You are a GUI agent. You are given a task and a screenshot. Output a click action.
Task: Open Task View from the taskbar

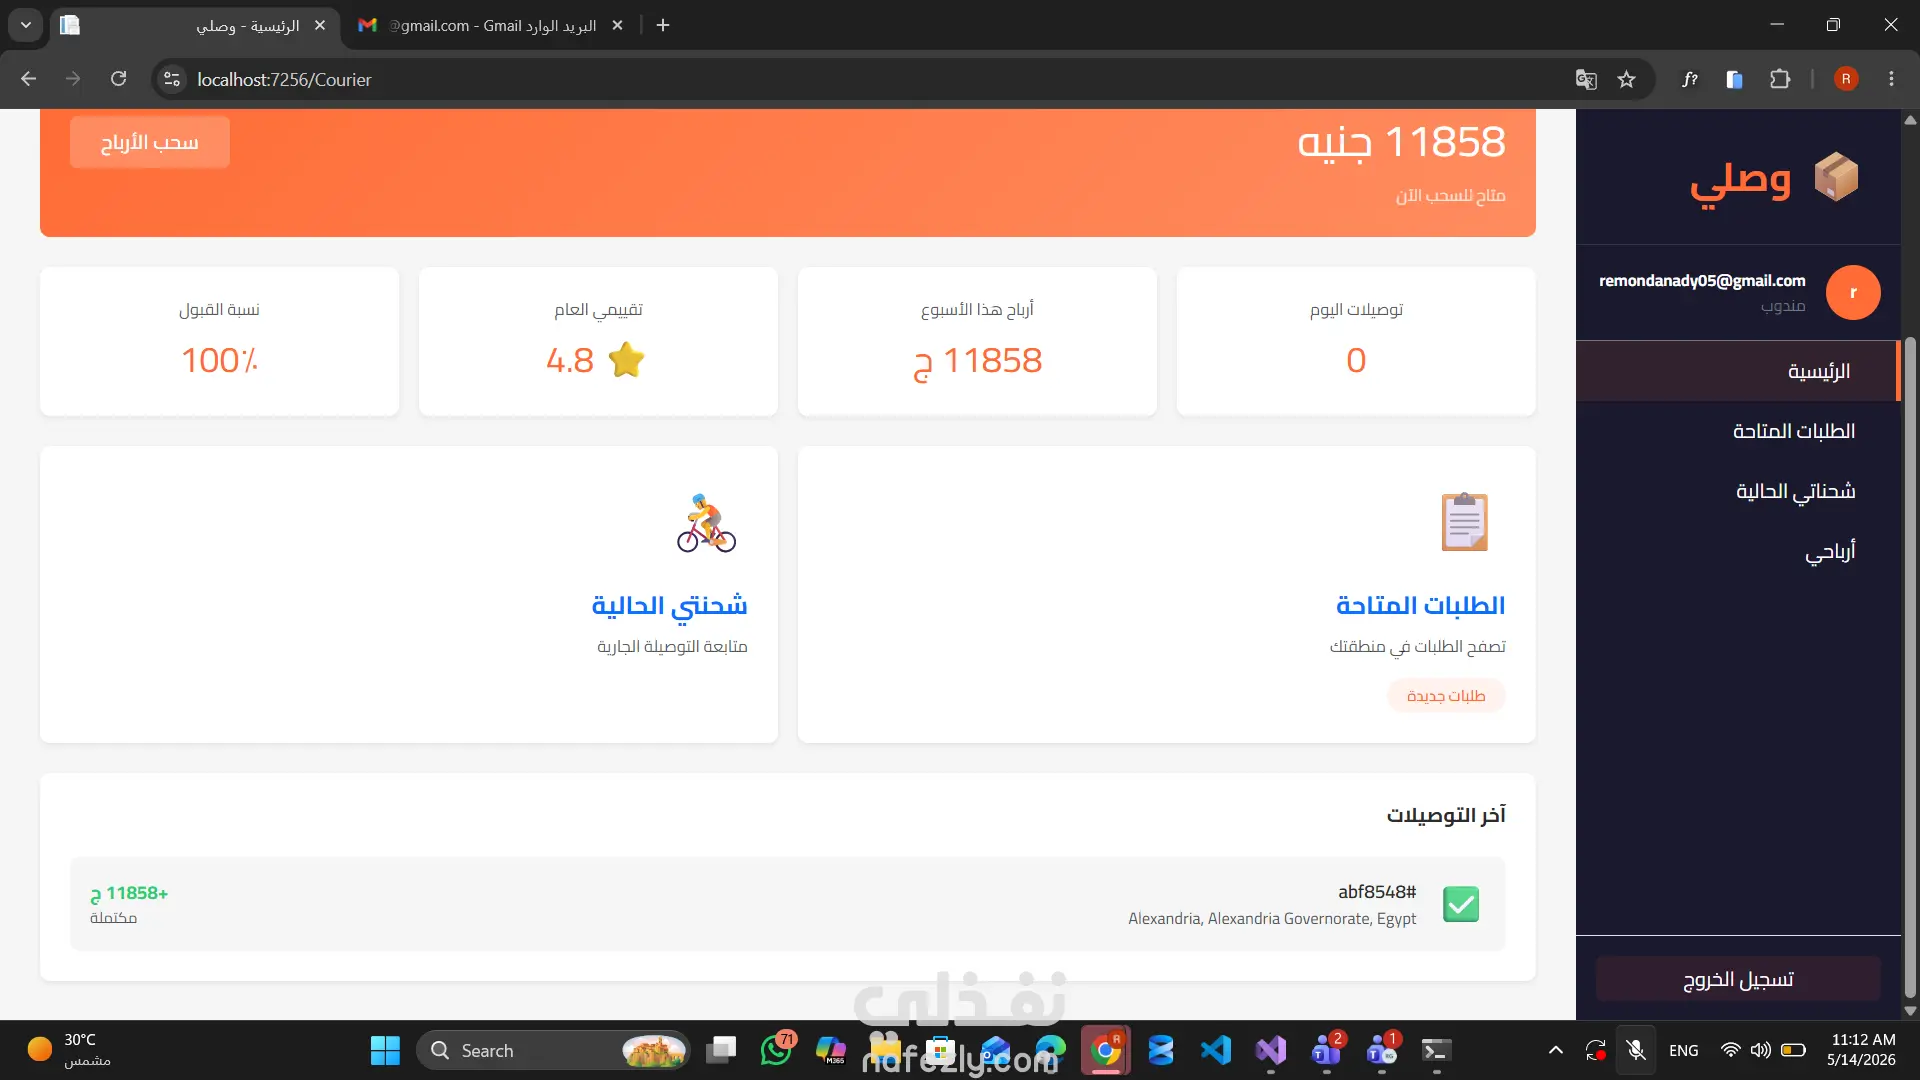pos(721,1050)
